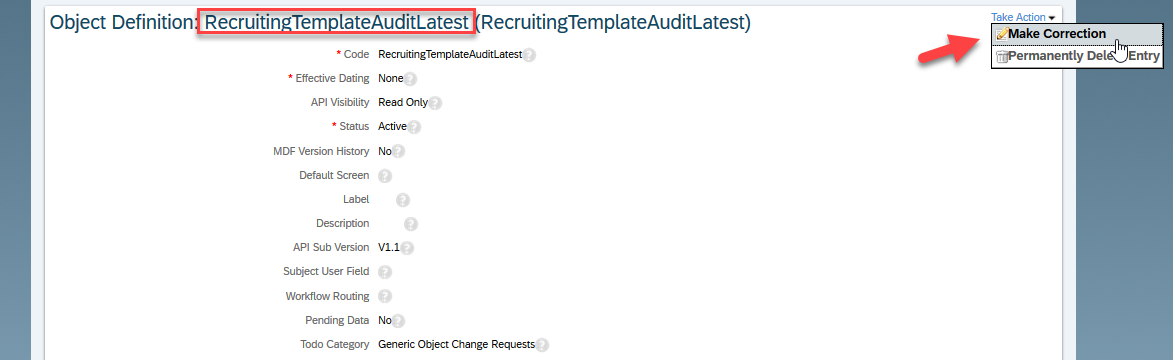The image size is (1173, 360).
Task: Click help icon next to Effective Dating
Action: tap(410, 79)
